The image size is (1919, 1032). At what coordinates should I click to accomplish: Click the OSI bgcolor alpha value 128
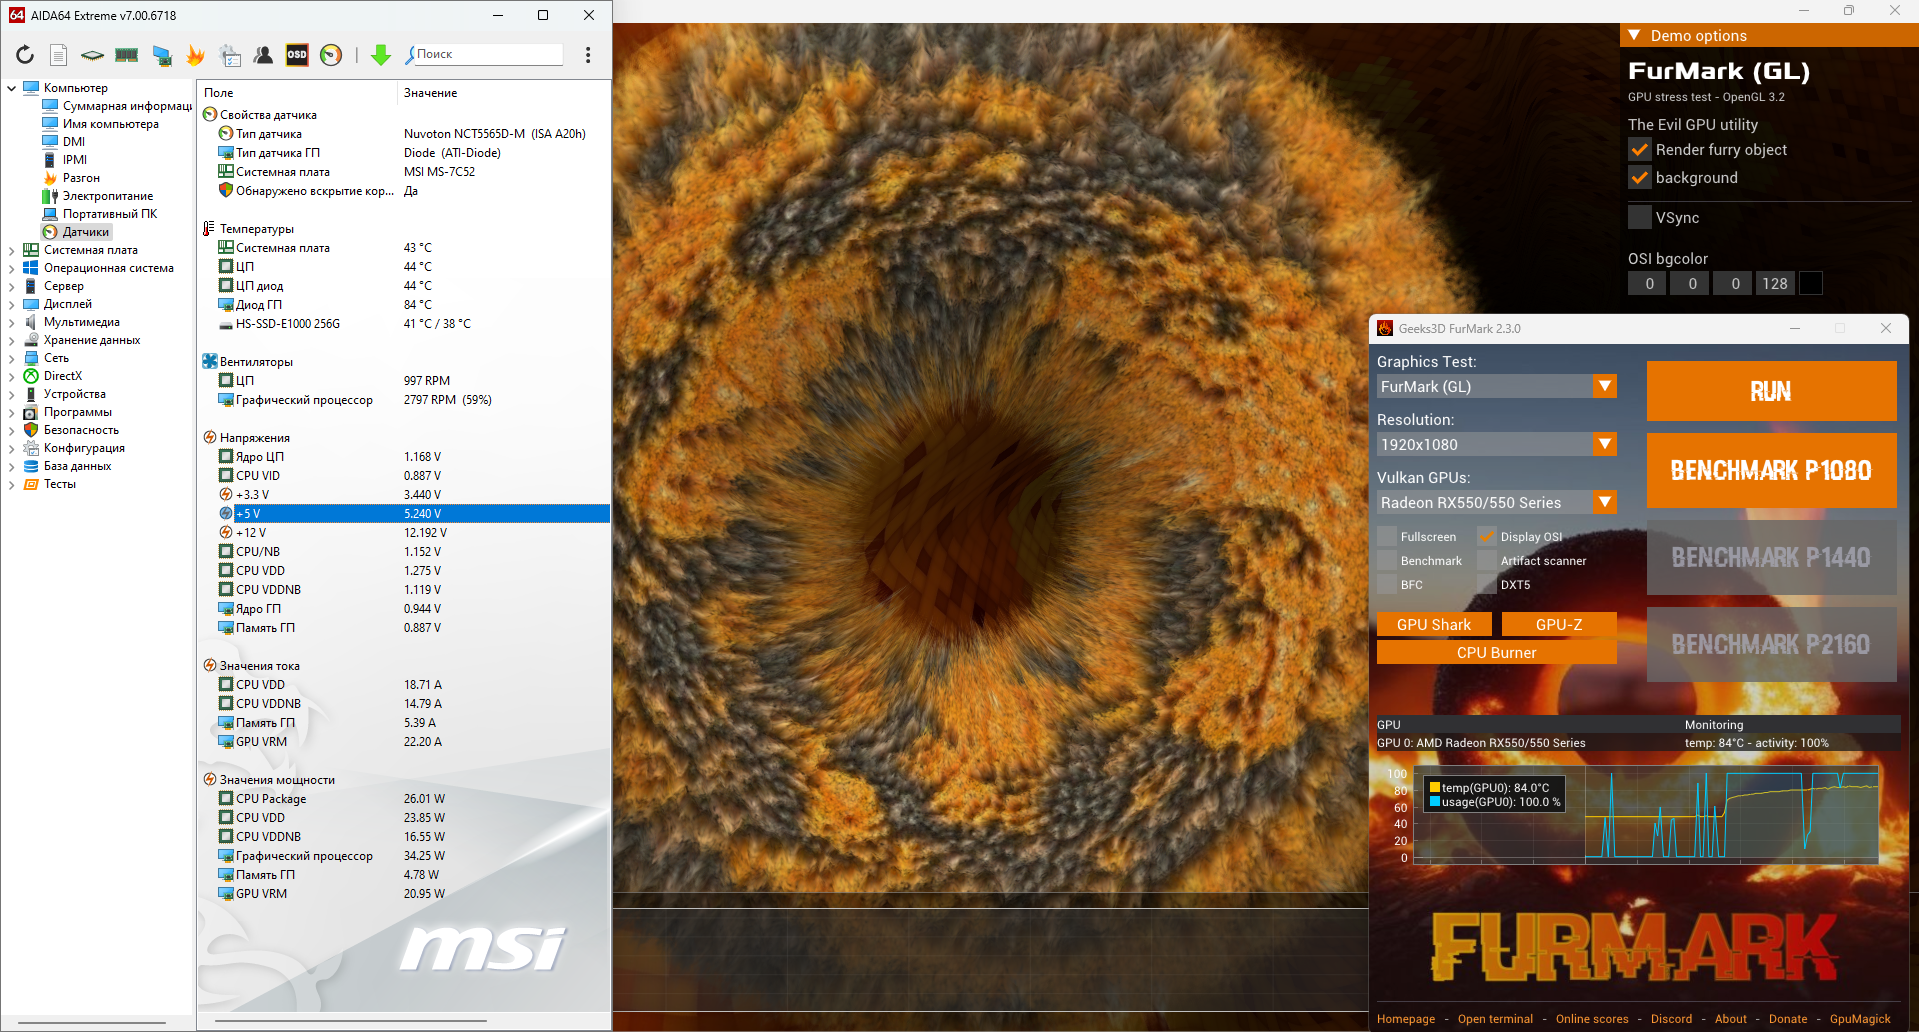[x=1775, y=283]
